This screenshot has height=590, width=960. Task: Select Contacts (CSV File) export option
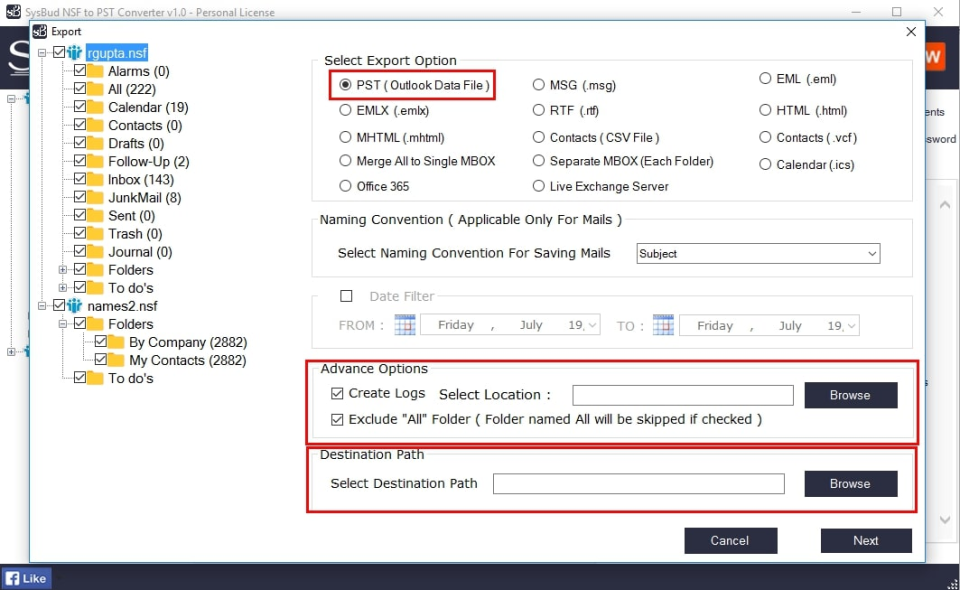(x=538, y=137)
